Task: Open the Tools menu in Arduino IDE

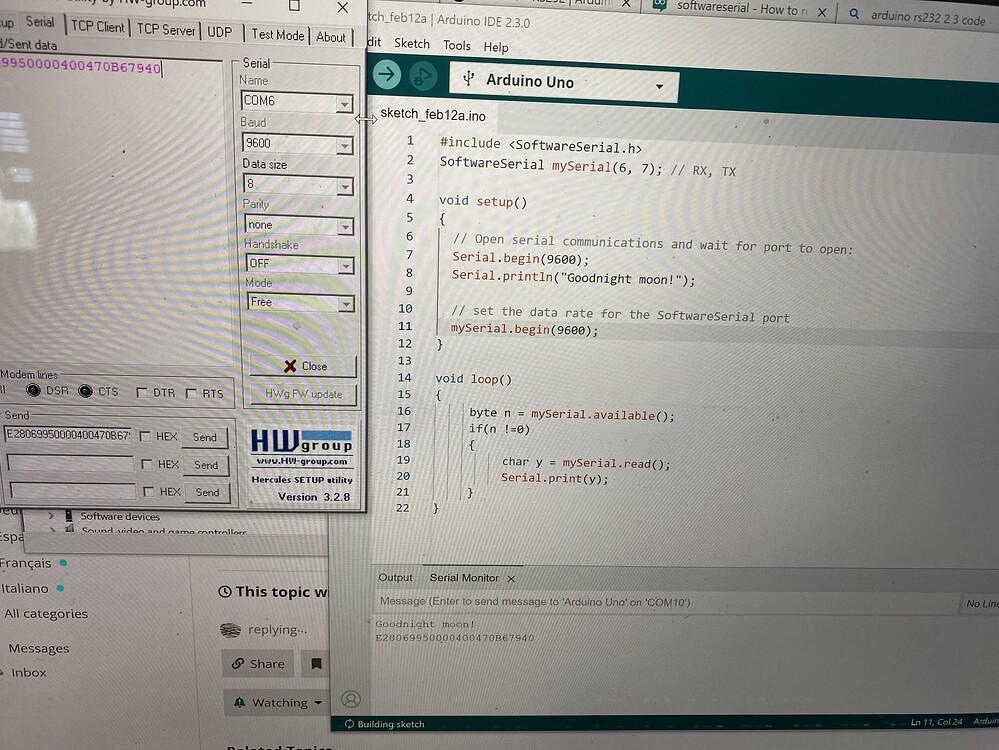Action: click(456, 45)
